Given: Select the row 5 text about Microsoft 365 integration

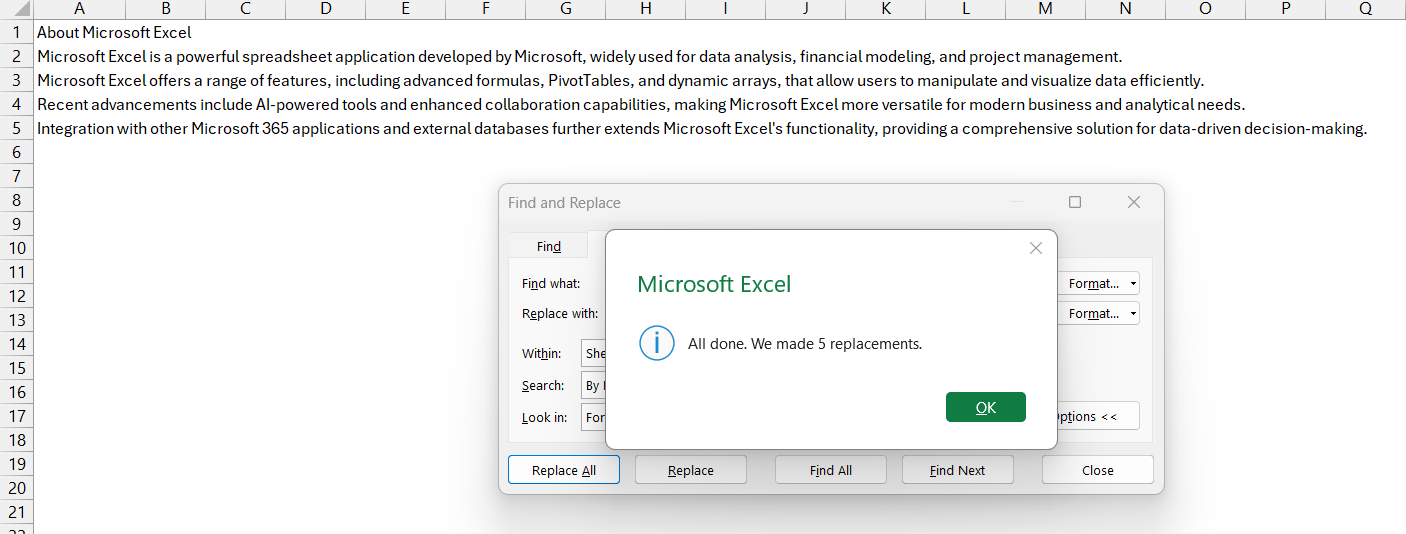Looking at the screenshot, I should [702, 128].
